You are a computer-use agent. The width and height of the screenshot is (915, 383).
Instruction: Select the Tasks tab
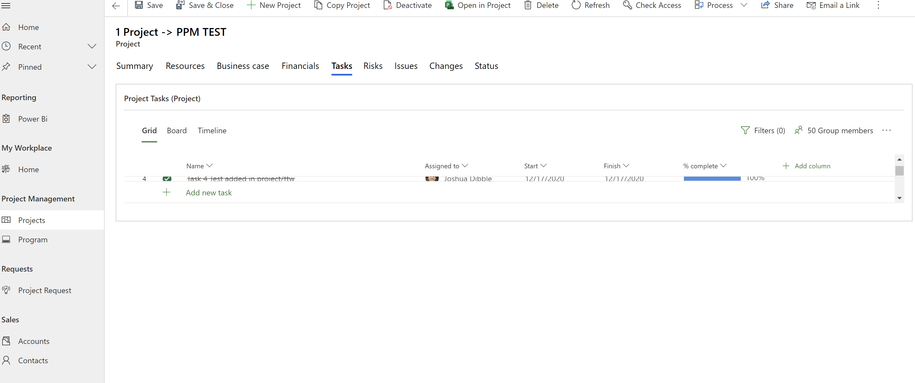[341, 66]
